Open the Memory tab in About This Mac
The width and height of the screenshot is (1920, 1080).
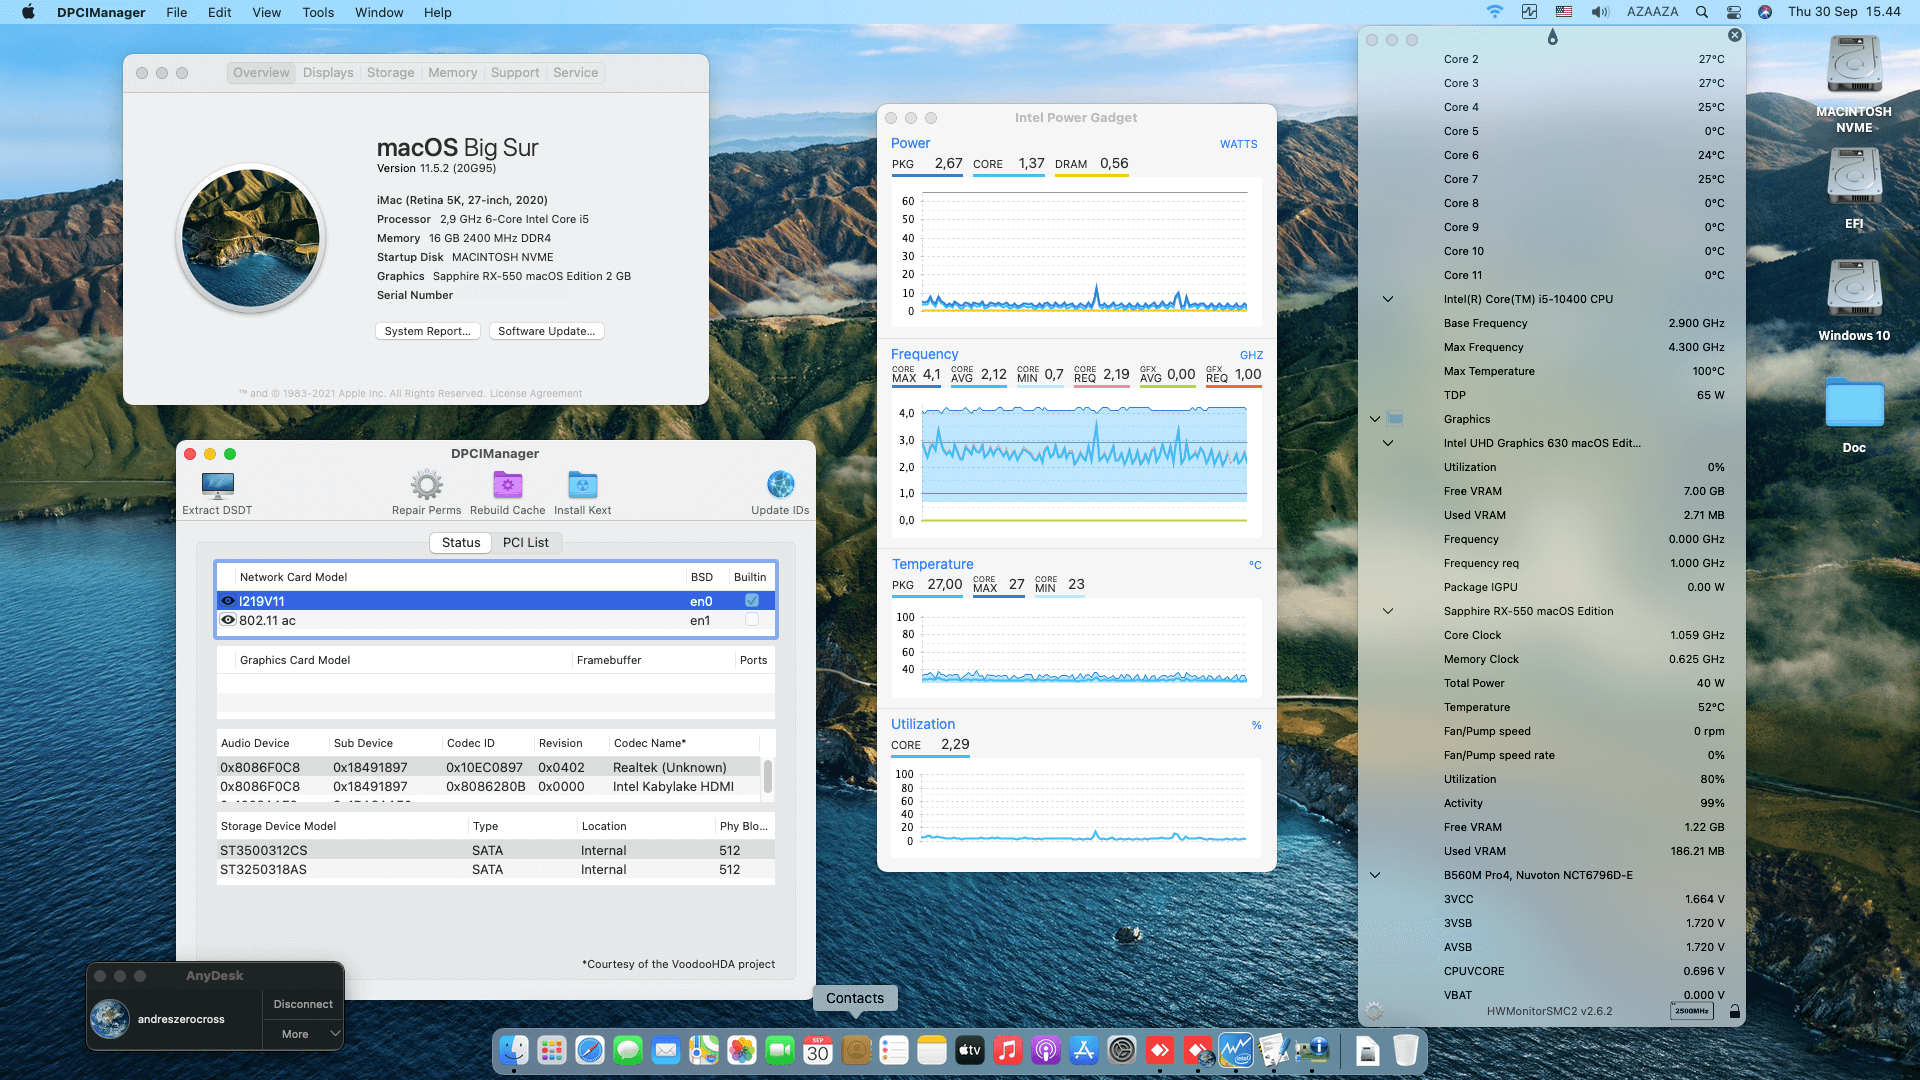452,72
